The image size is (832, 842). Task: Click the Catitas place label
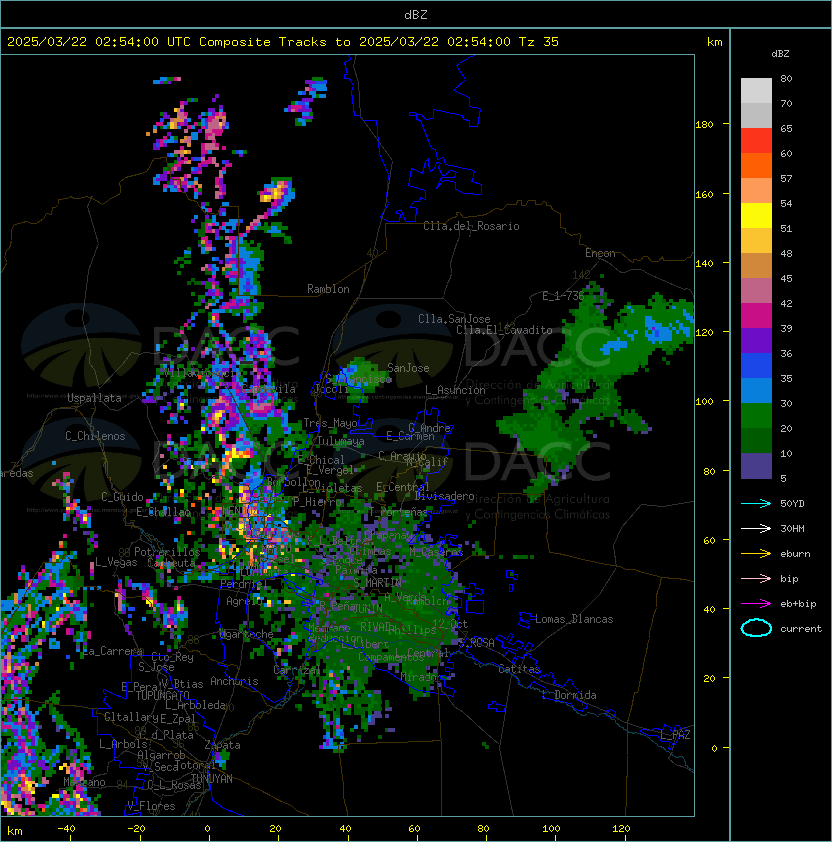pyautogui.click(x=519, y=669)
